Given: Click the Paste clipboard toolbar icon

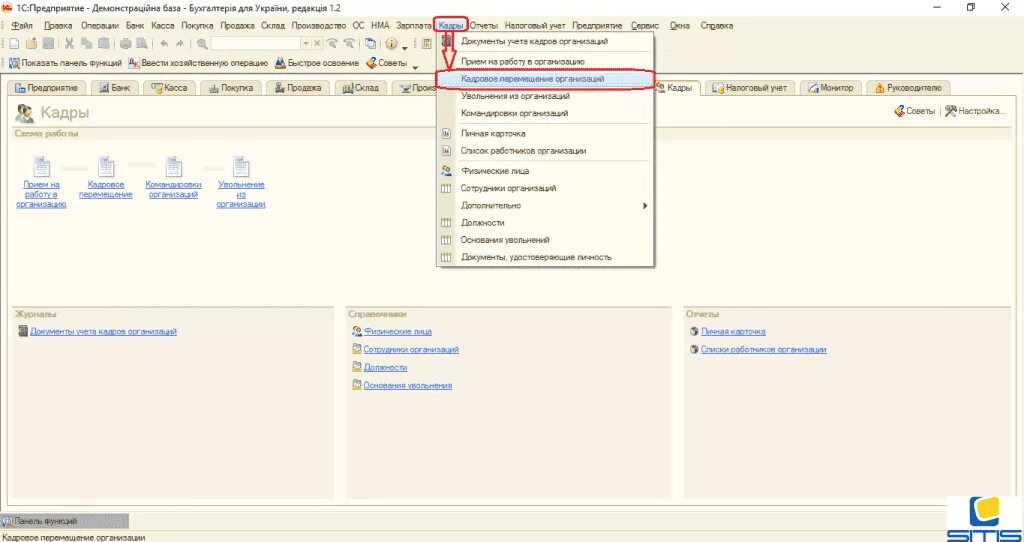Looking at the screenshot, I should tap(103, 44).
